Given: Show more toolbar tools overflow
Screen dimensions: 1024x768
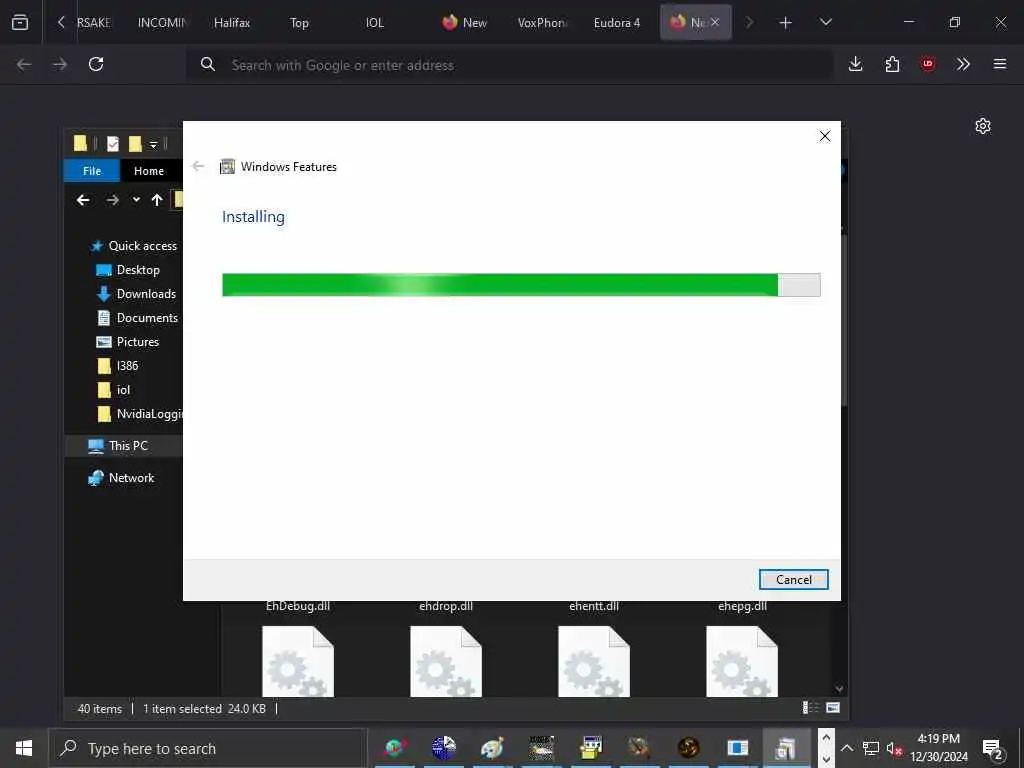Looking at the screenshot, I should point(963,64).
